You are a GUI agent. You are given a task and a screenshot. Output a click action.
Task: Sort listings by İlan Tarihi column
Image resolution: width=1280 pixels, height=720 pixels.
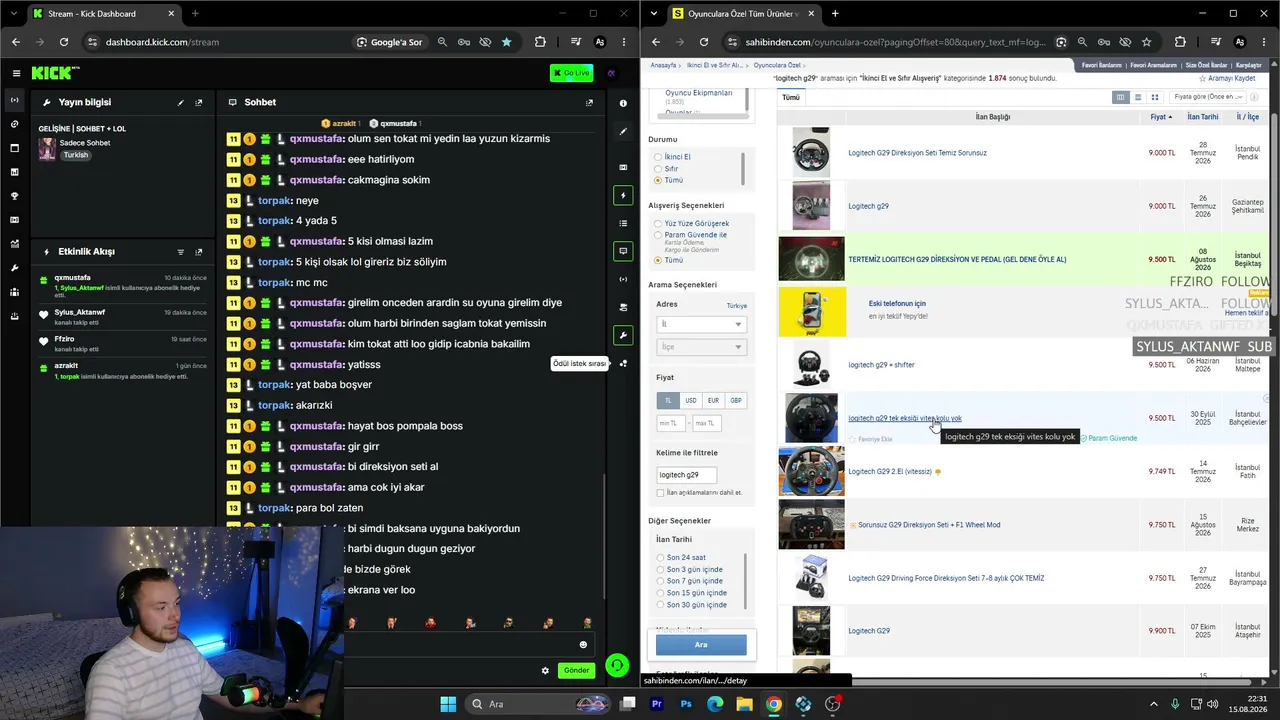pos(1203,117)
